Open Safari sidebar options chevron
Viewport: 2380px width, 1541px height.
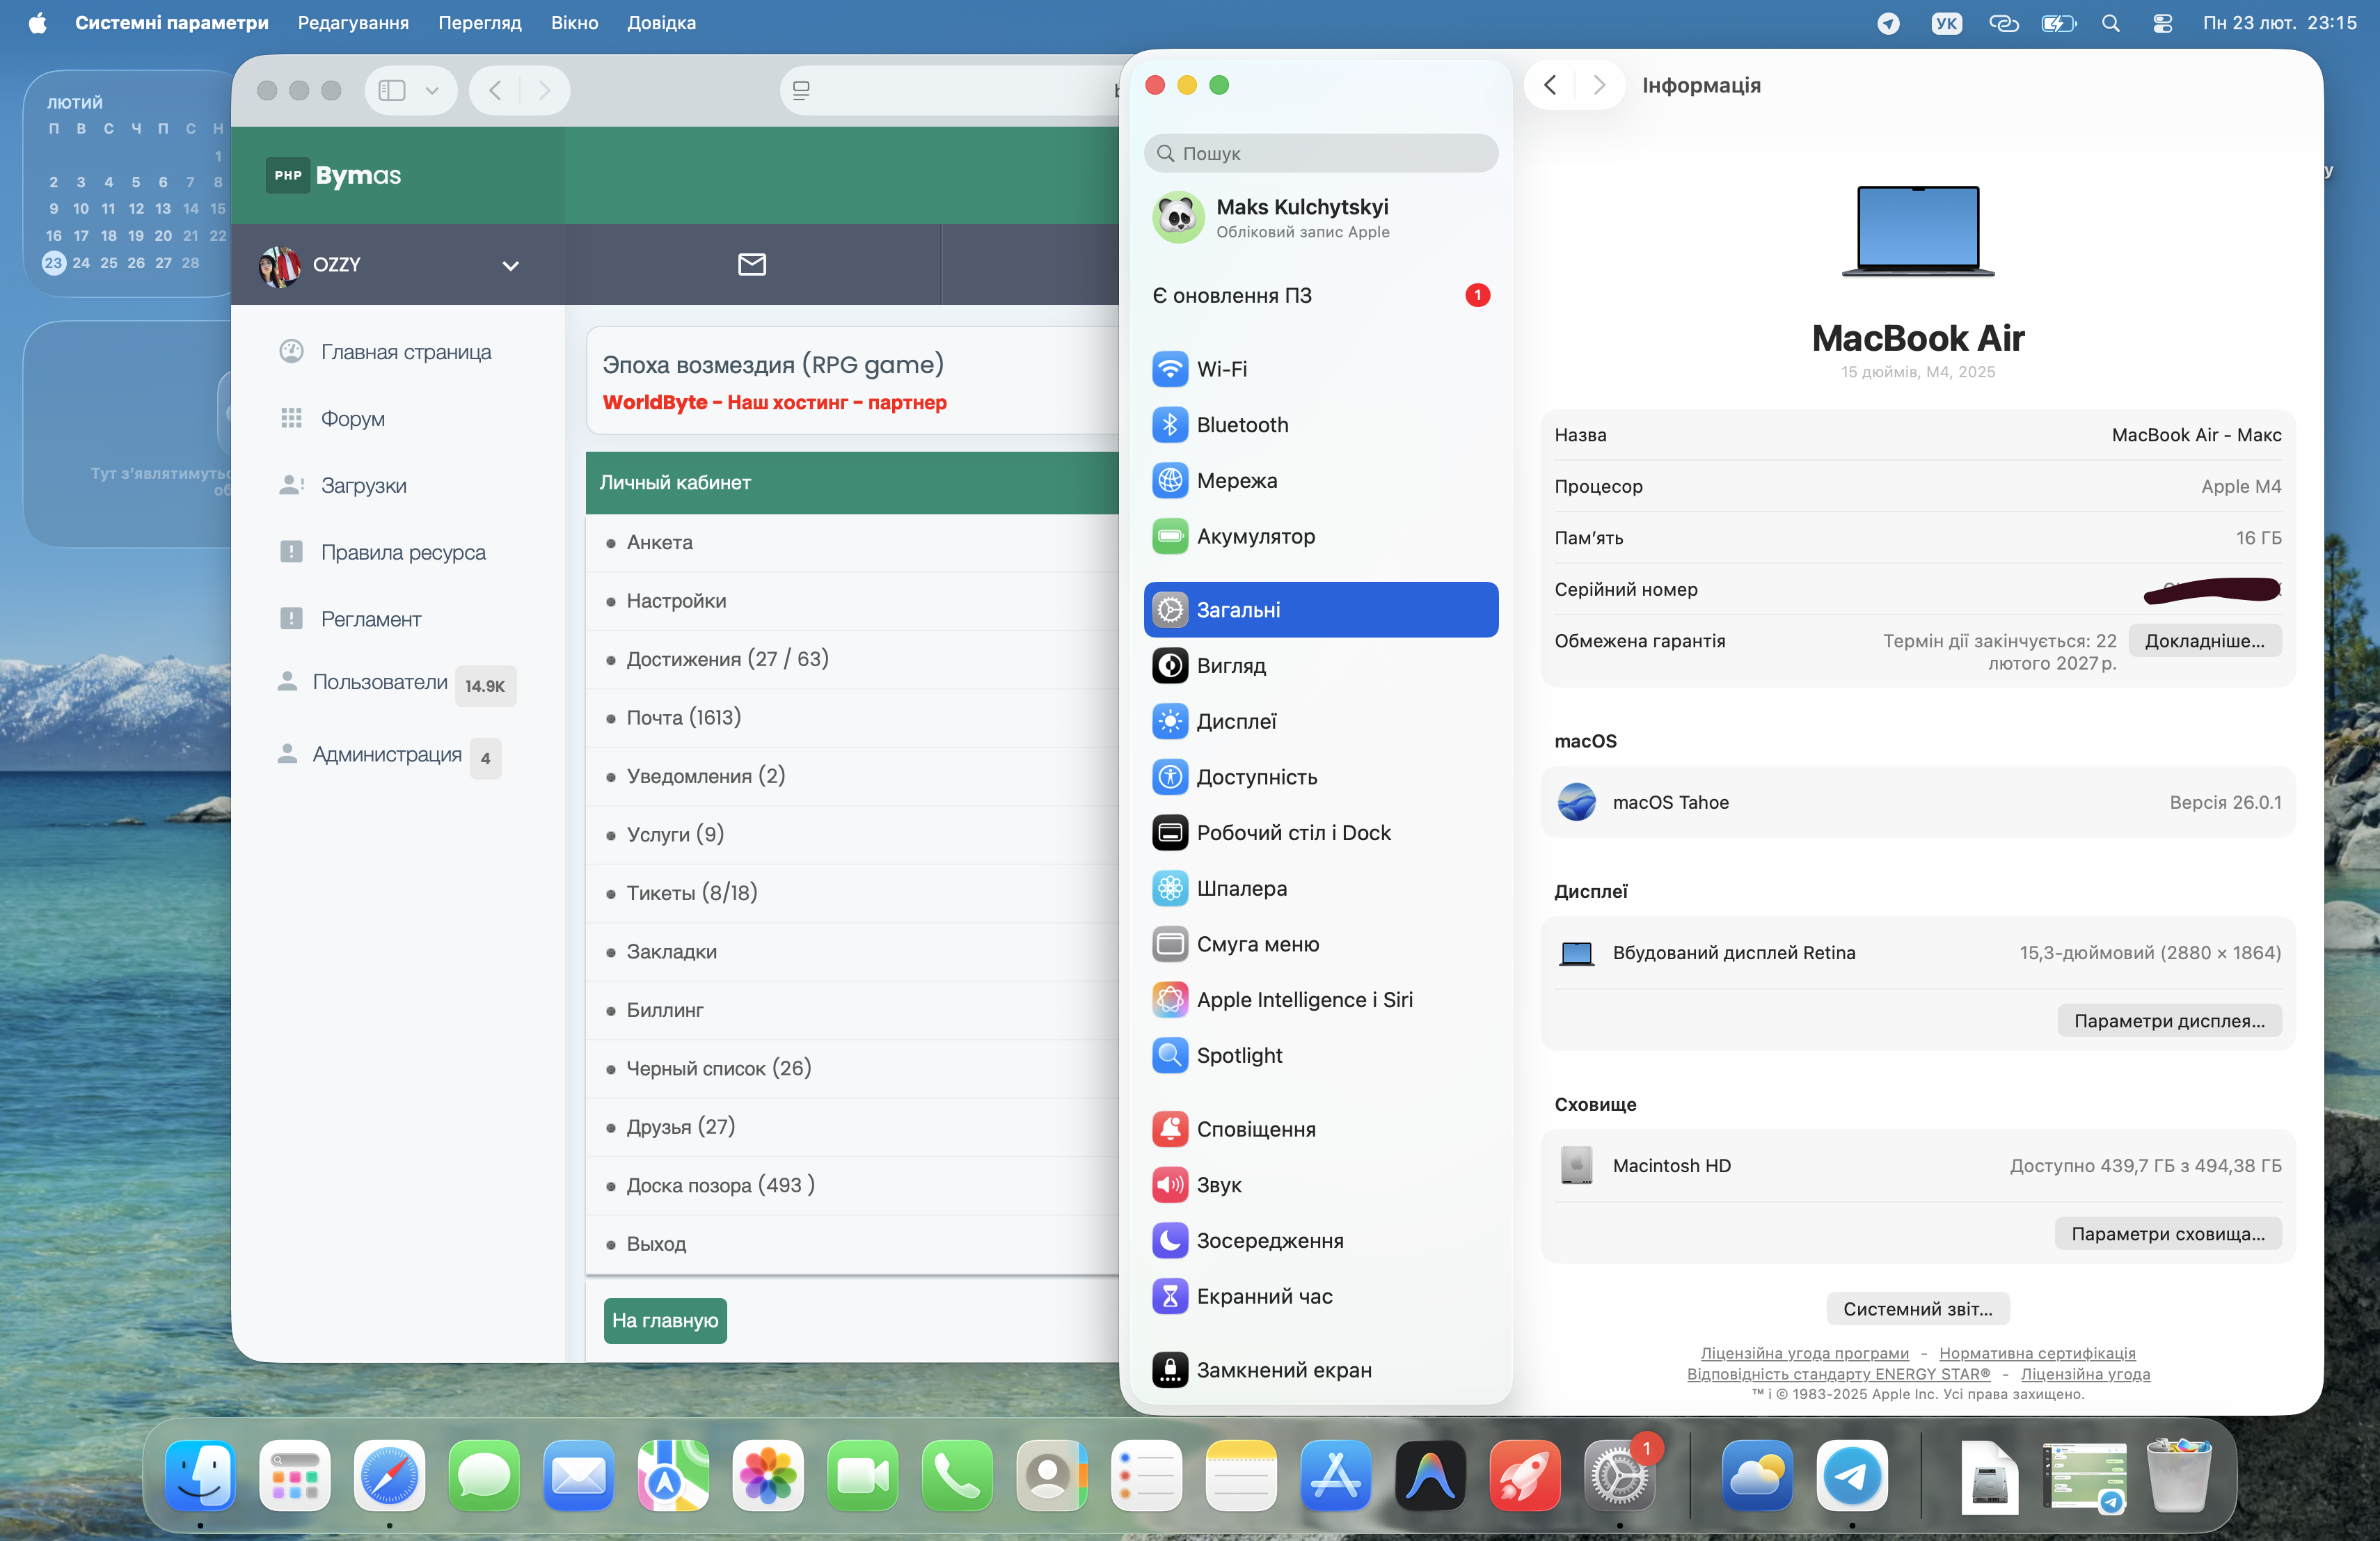pos(432,90)
